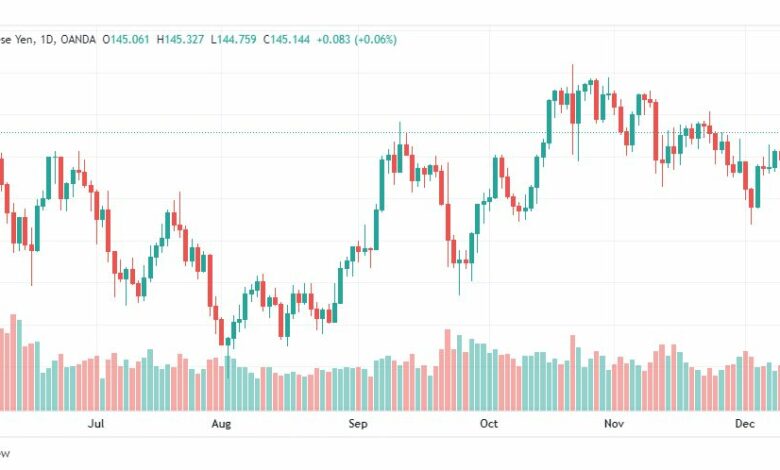
Task: Open the 1D interval label in chart legend
Action: pyautogui.click(x=46, y=39)
